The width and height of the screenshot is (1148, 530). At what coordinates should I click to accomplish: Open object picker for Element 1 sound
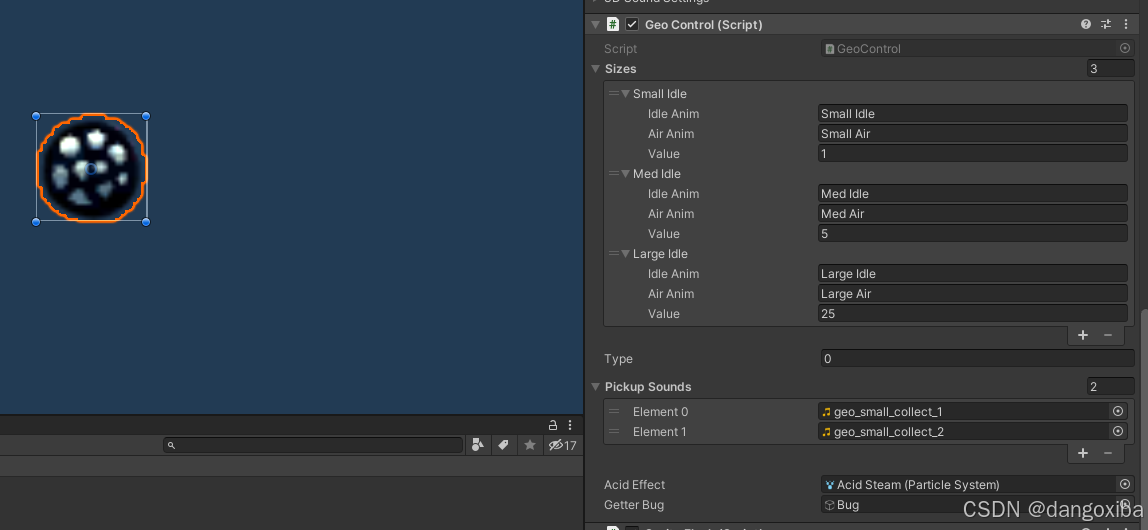1118,431
